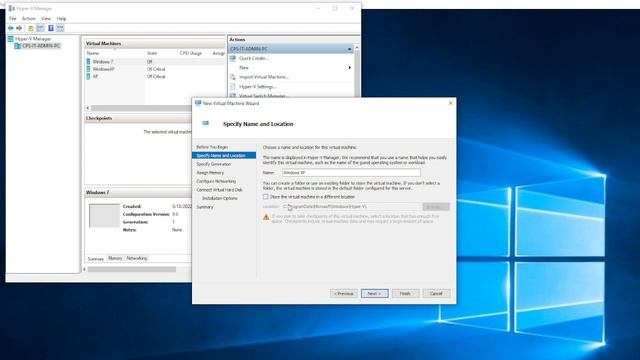Go to Configure Networking wizard step
This screenshot has height=360, width=640.
pyautogui.click(x=216, y=181)
